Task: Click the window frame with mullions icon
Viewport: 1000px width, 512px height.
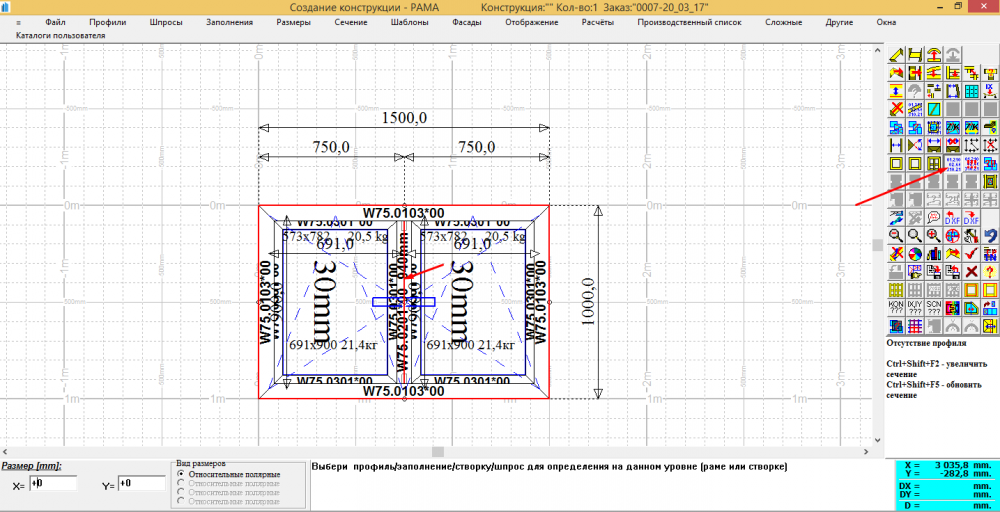Action: coord(934,163)
